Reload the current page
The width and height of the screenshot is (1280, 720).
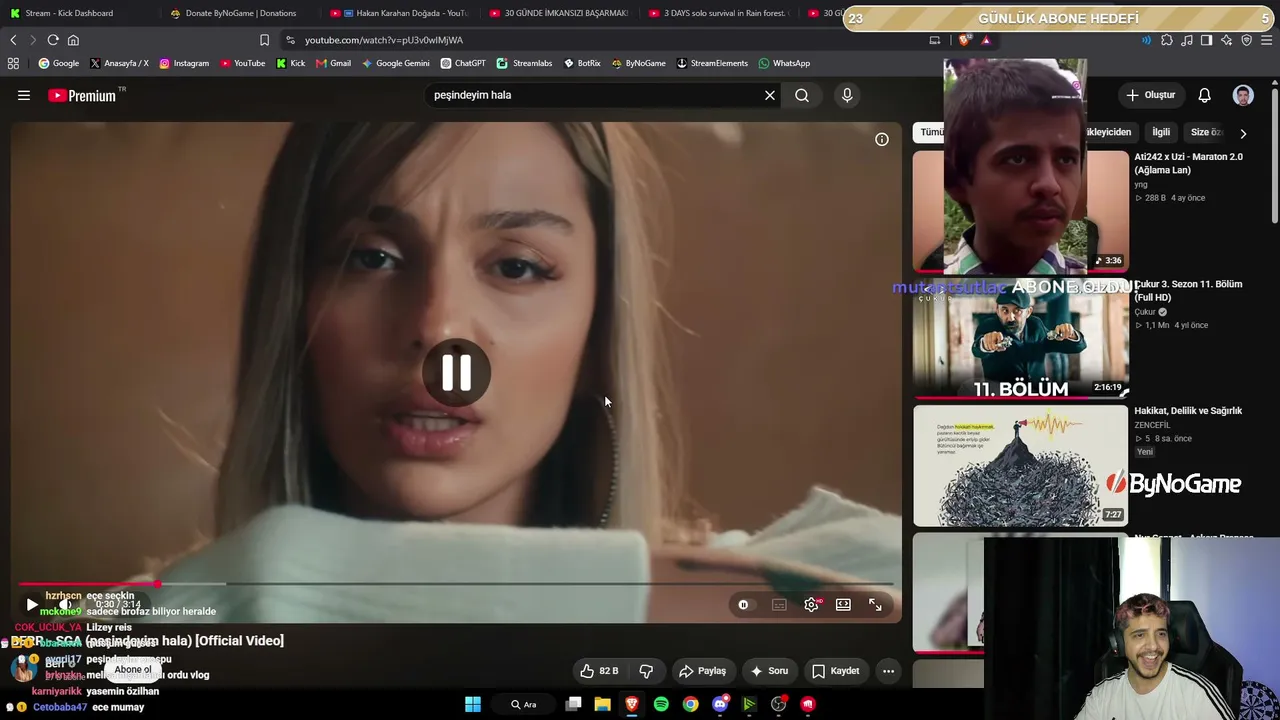53,40
